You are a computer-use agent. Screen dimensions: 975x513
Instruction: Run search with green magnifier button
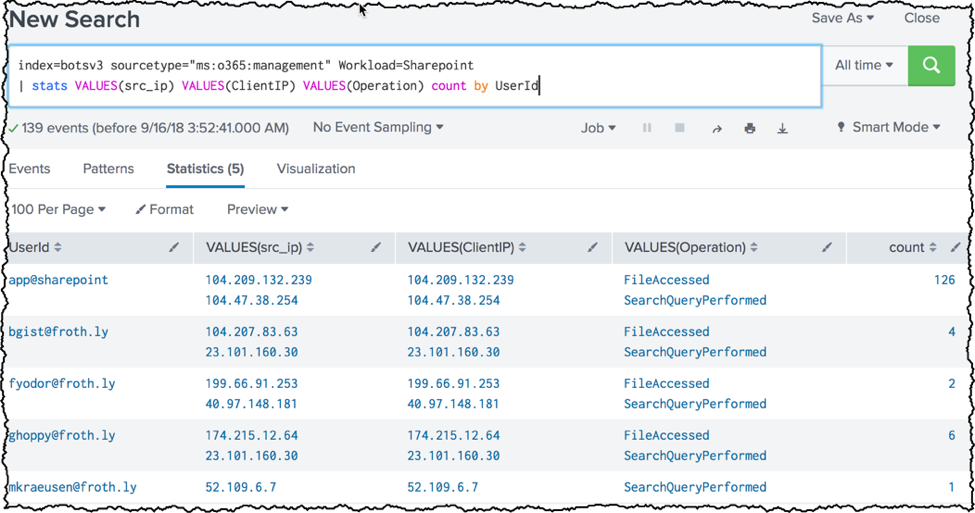tap(931, 65)
